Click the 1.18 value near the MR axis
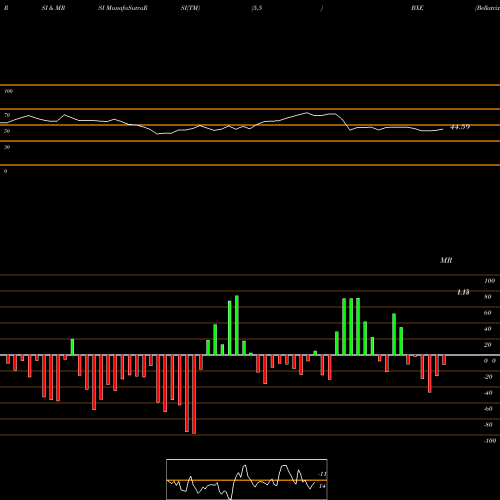Viewport: 500px width, 500px height. click(x=463, y=292)
